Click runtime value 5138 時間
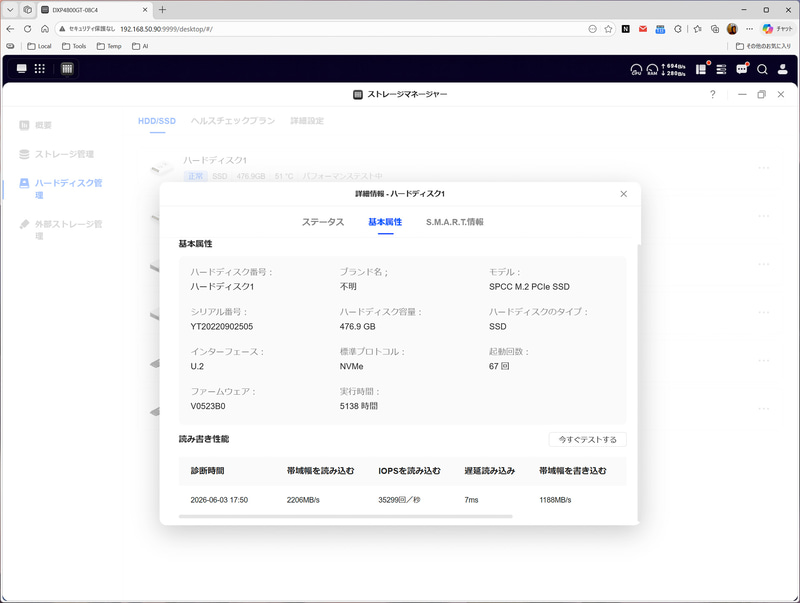Screen dimensions: 800x603 (359, 406)
